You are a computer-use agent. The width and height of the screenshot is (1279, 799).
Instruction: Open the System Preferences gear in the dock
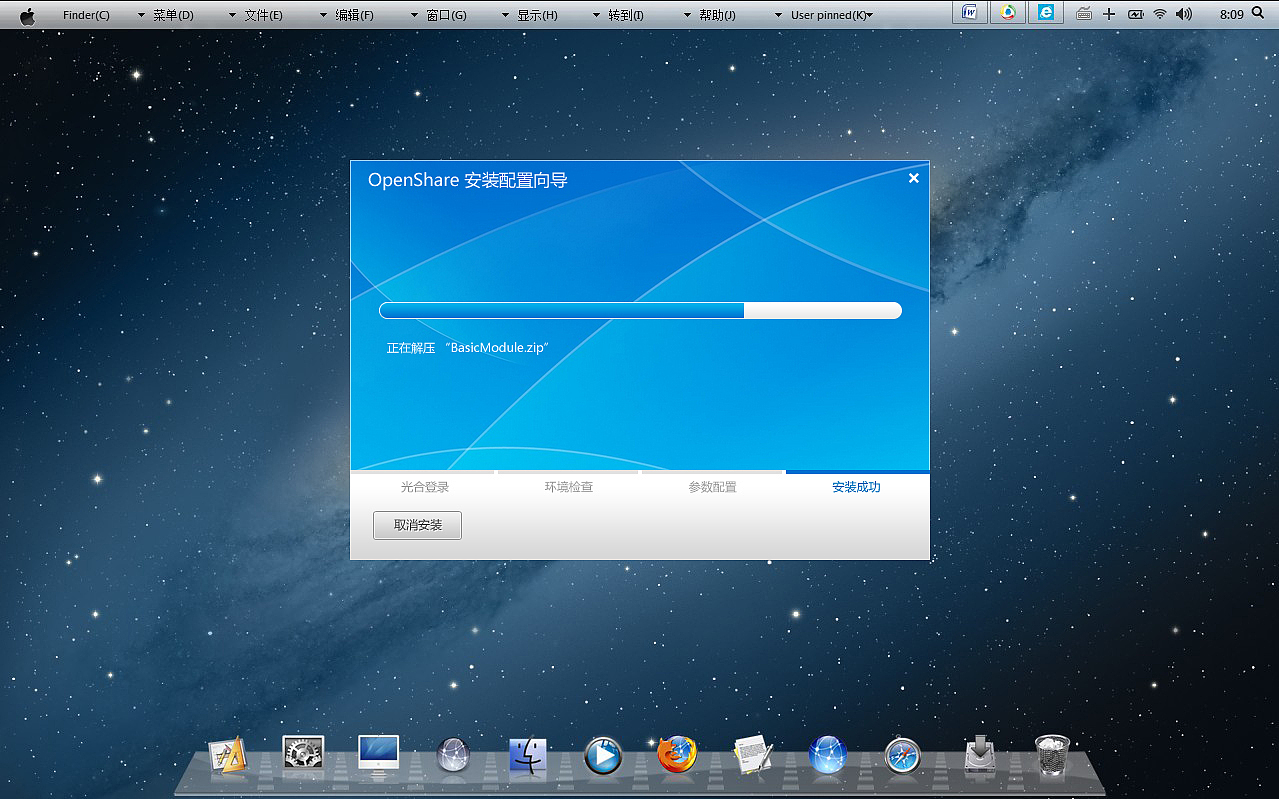pyautogui.click(x=303, y=752)
